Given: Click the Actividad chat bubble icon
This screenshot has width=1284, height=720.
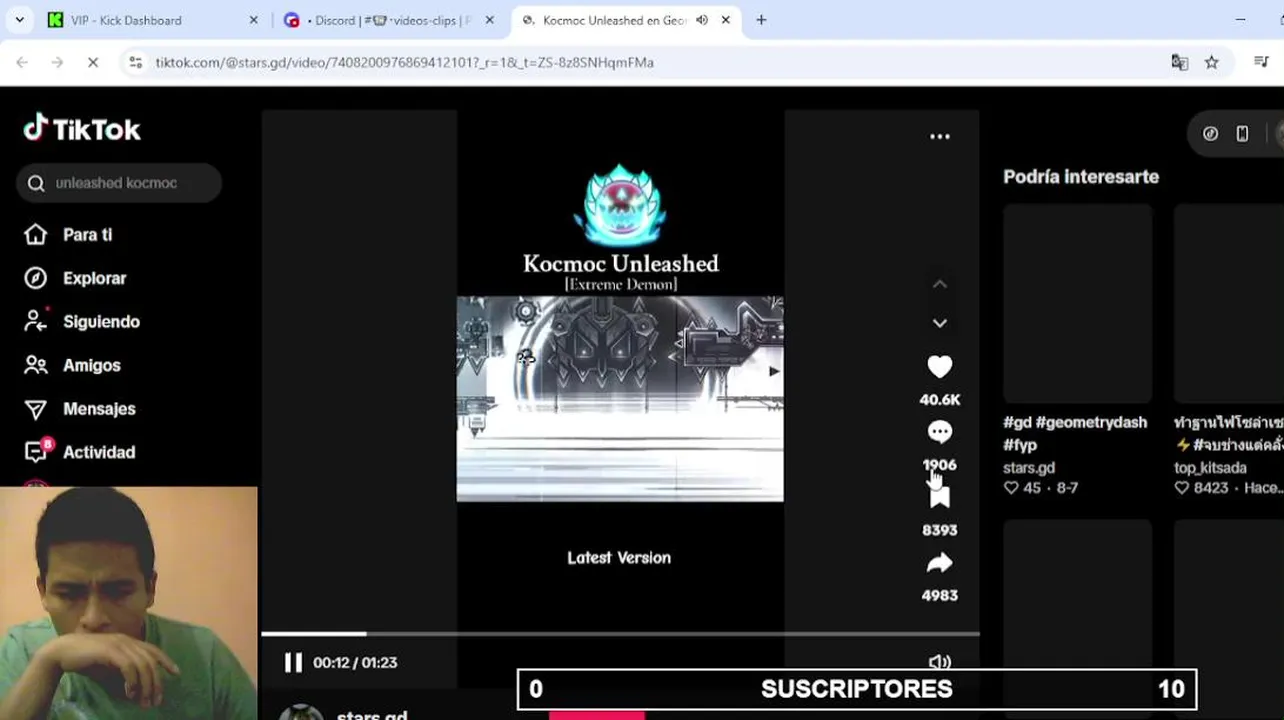Looking at the screenshot, I should [x=36, y=452].
